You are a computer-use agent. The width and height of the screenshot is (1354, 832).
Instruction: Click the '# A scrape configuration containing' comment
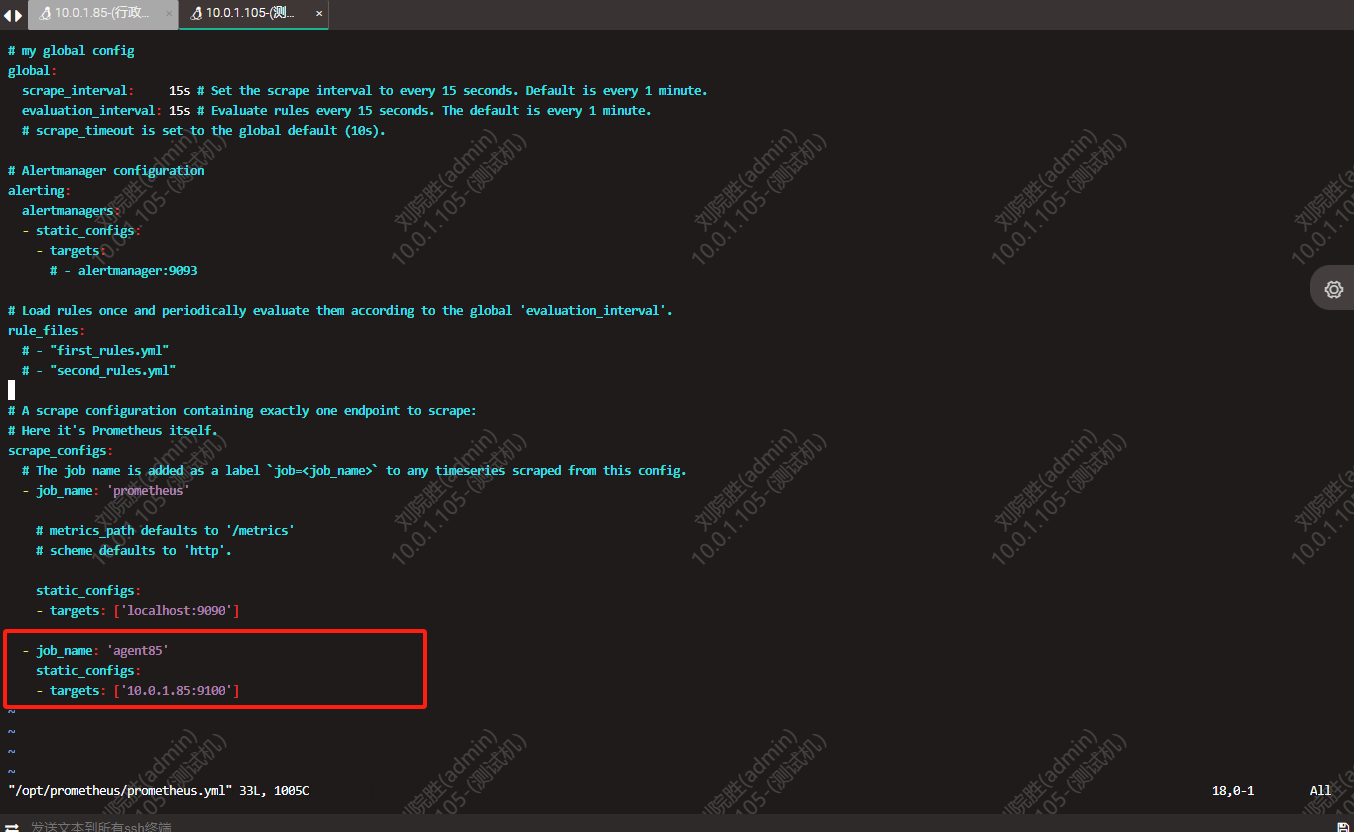(x=243, y=410)
